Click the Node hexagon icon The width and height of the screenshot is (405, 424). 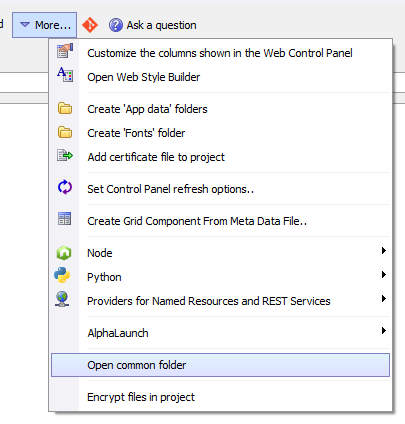click(x=64, y=253)
